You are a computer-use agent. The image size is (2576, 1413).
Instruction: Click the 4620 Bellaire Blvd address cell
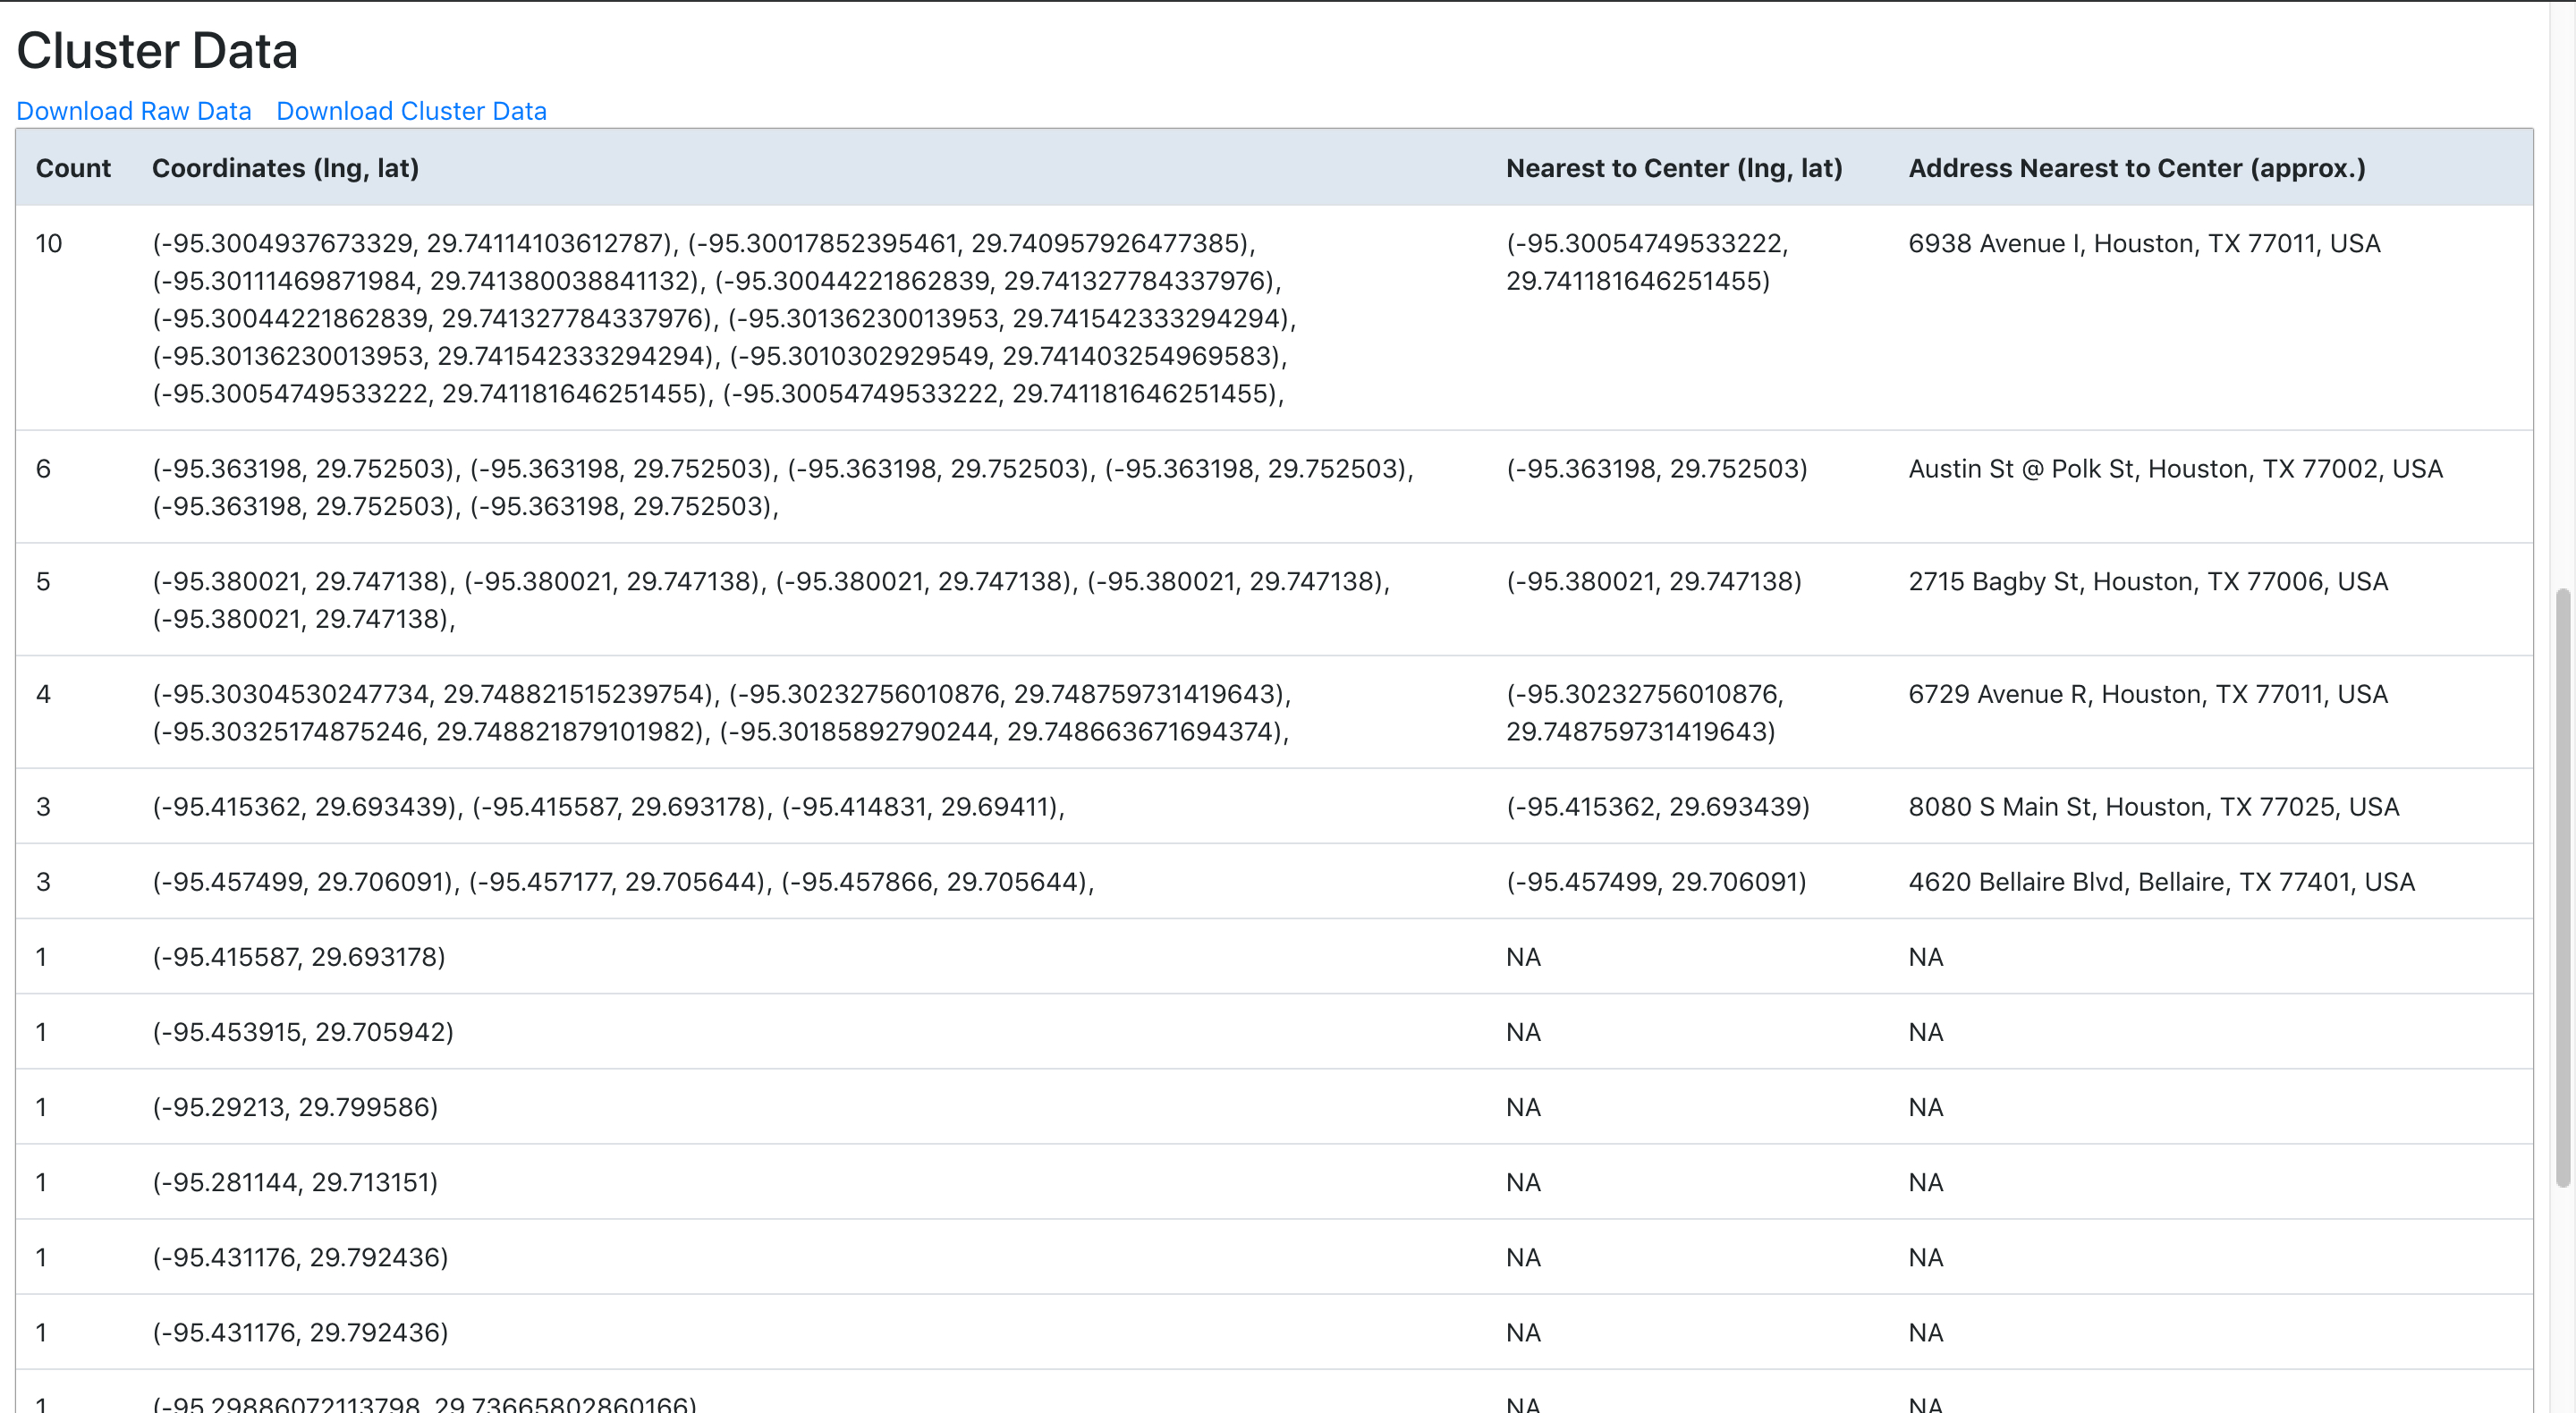coord(2161,882)
